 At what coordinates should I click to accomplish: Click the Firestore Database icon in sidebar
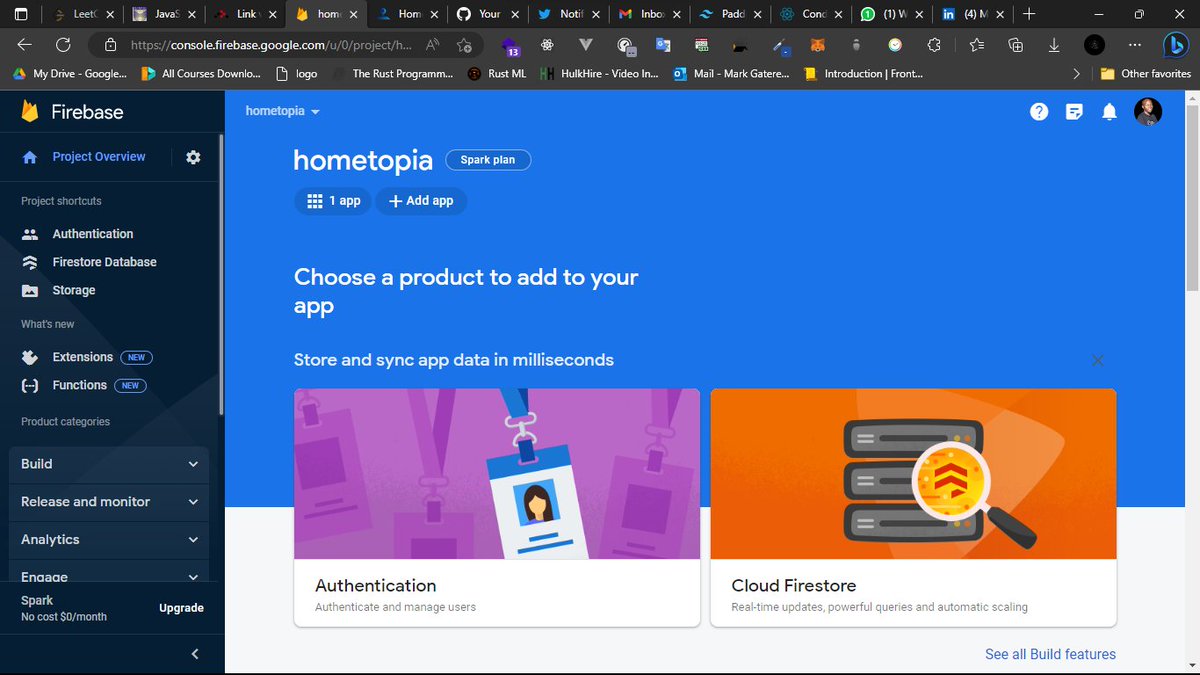point(30,262)
